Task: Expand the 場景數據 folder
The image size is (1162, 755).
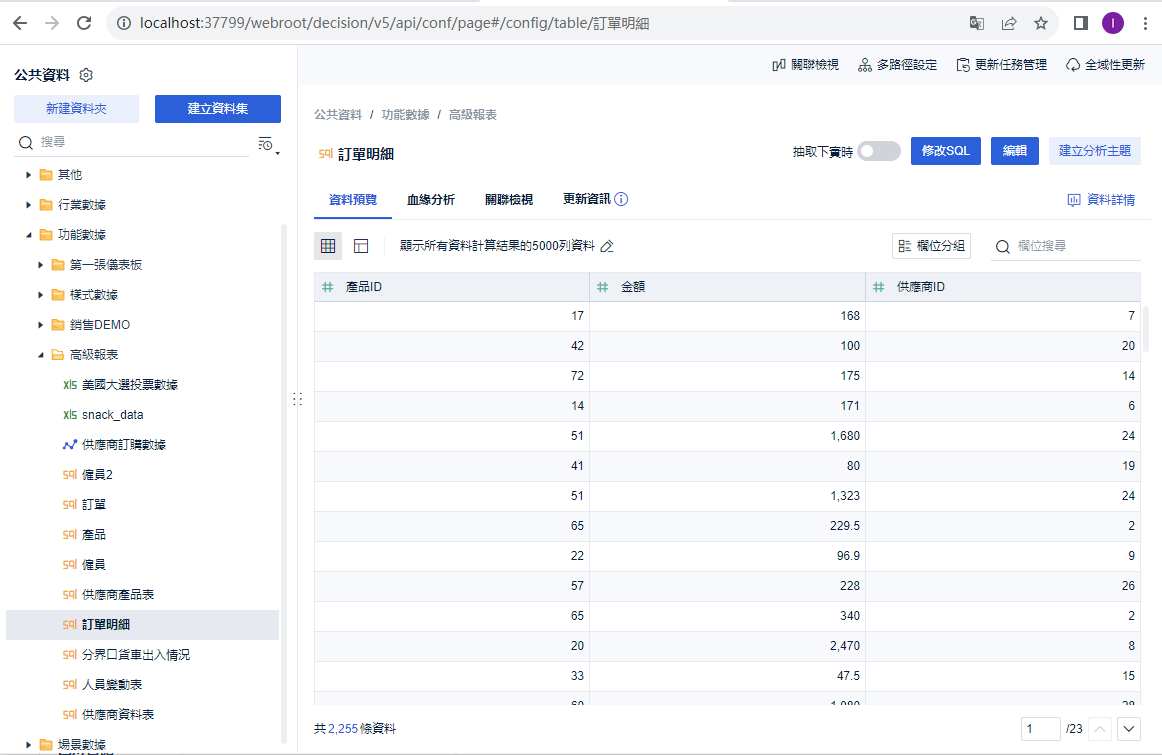Action: point(26,744)
